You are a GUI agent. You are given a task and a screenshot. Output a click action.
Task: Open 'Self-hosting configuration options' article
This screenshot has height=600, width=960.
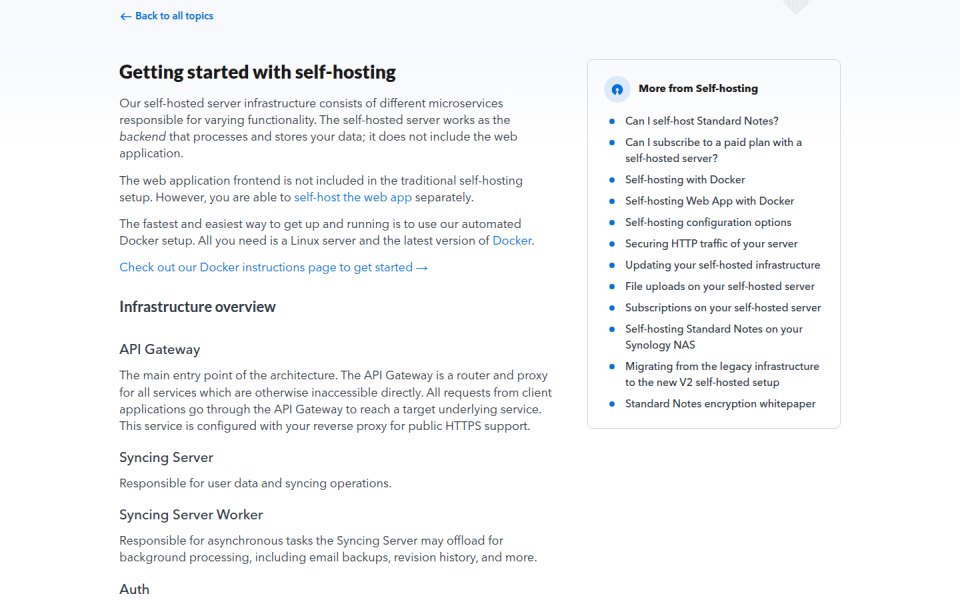pos(708,222)
